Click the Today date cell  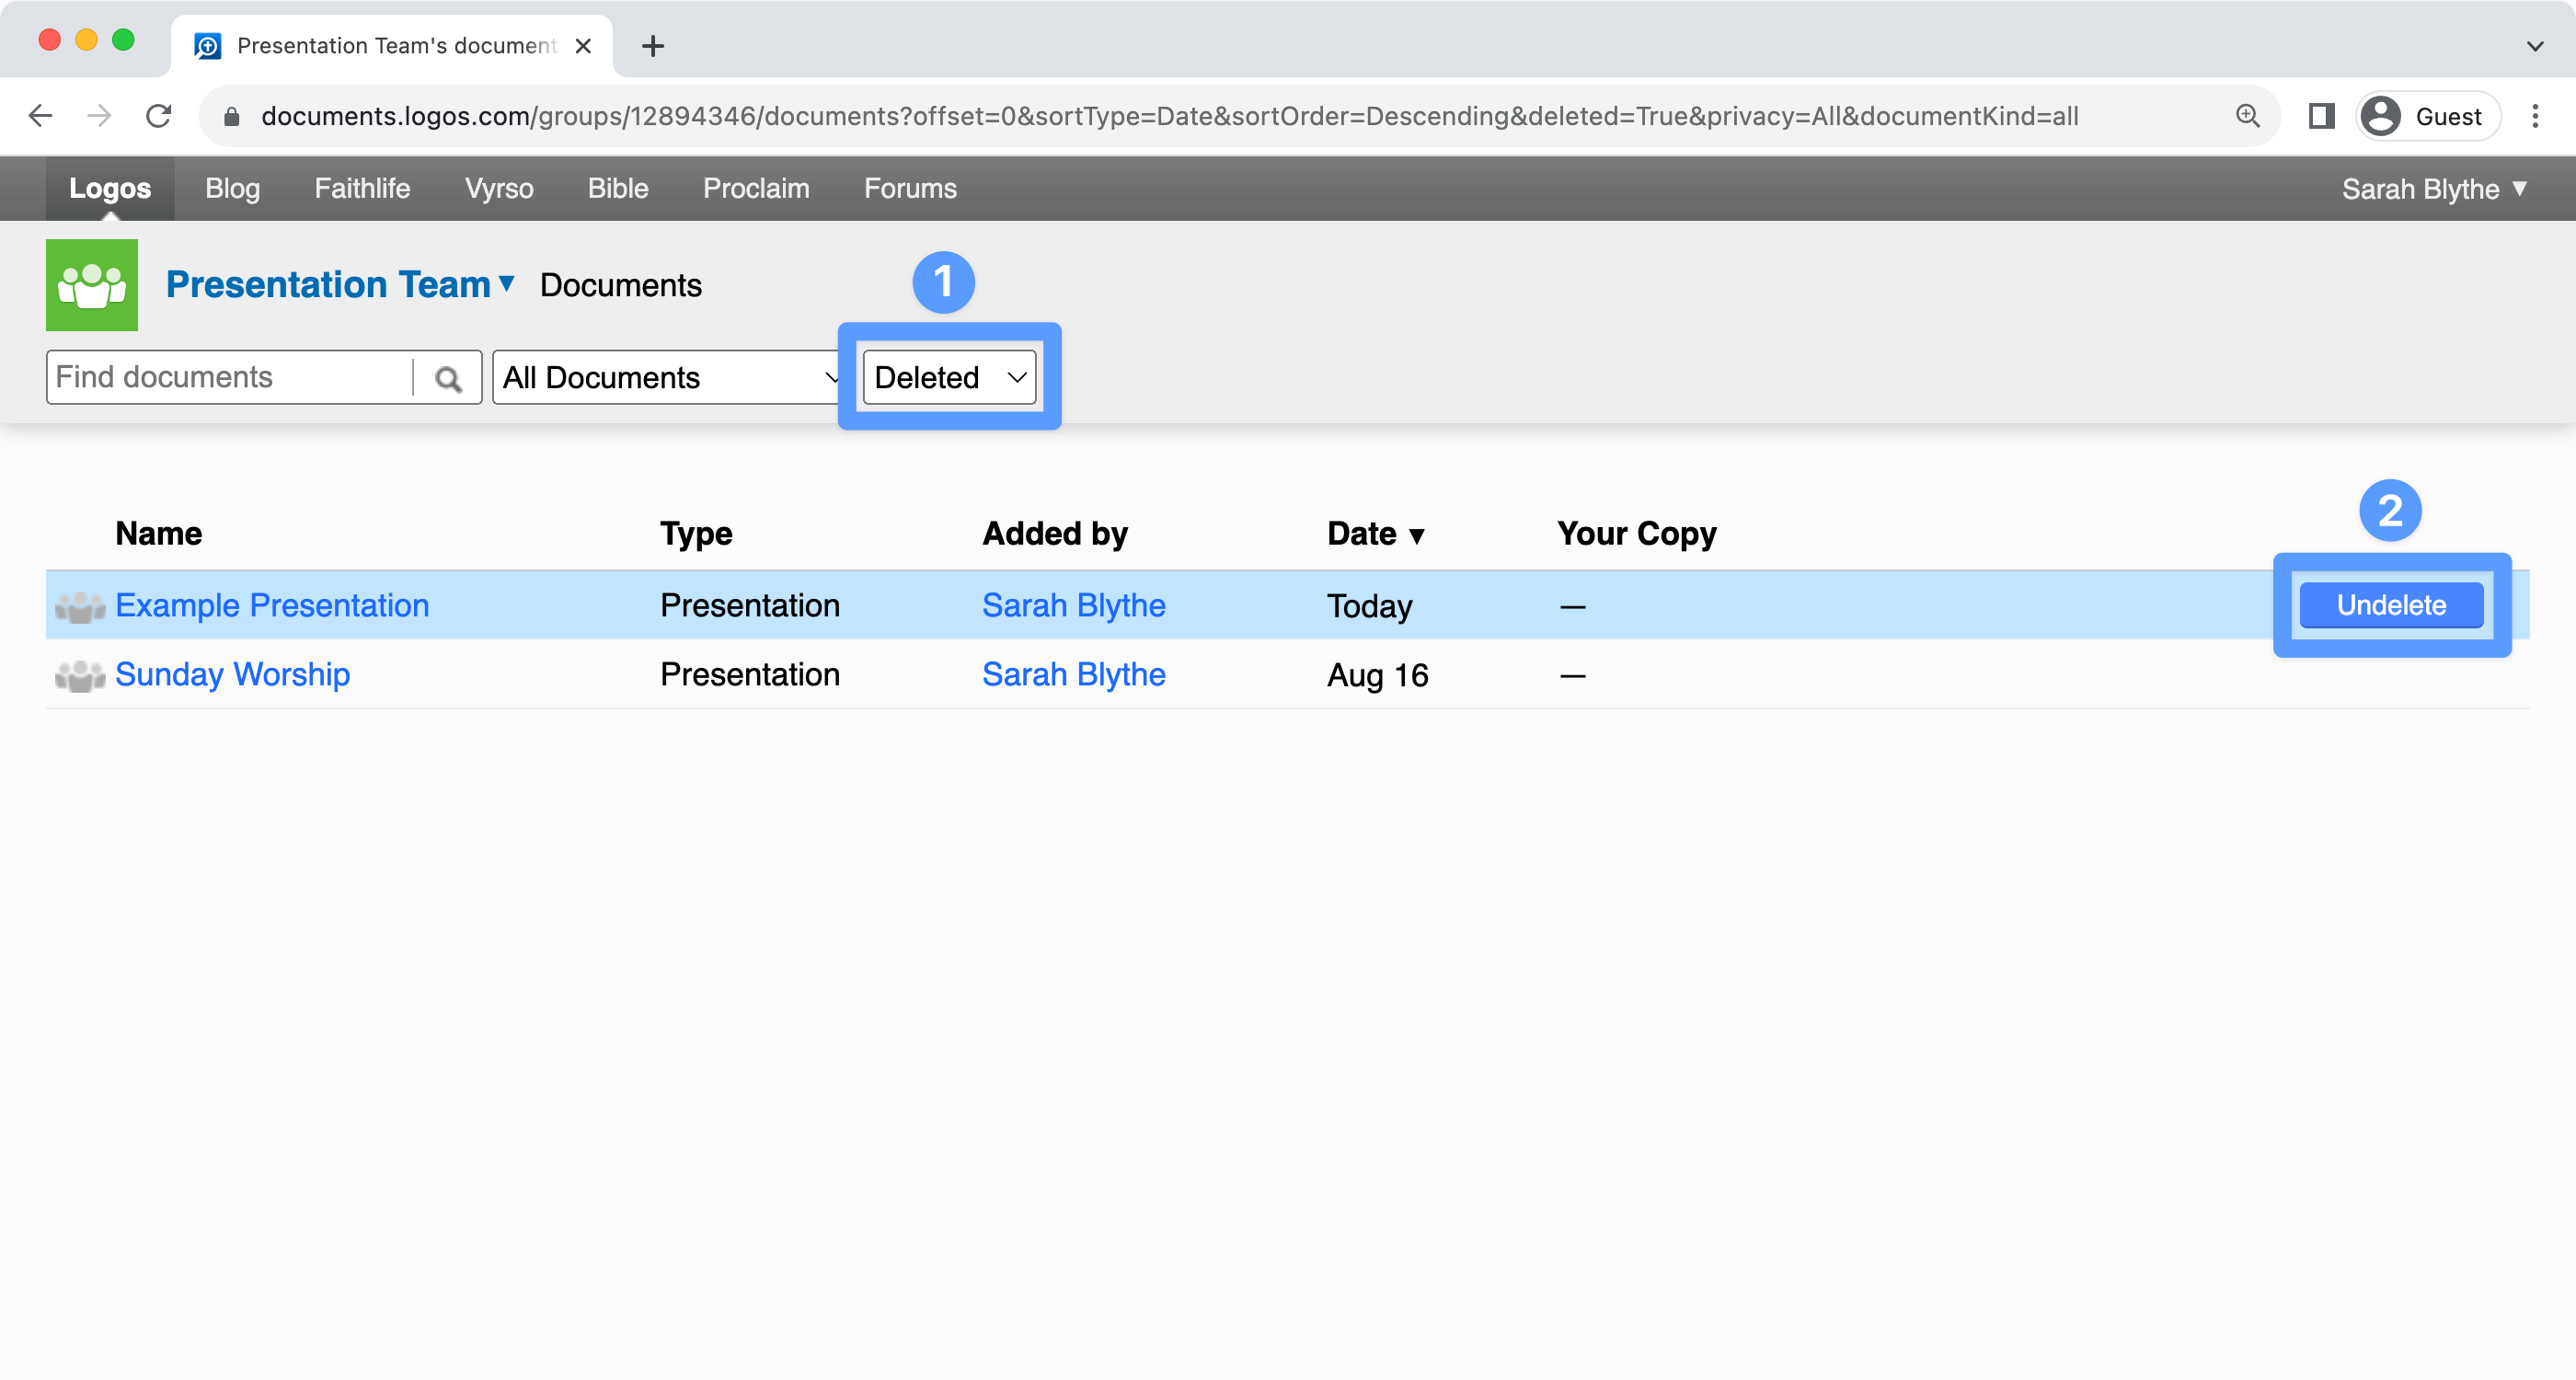coord(1369,606)
